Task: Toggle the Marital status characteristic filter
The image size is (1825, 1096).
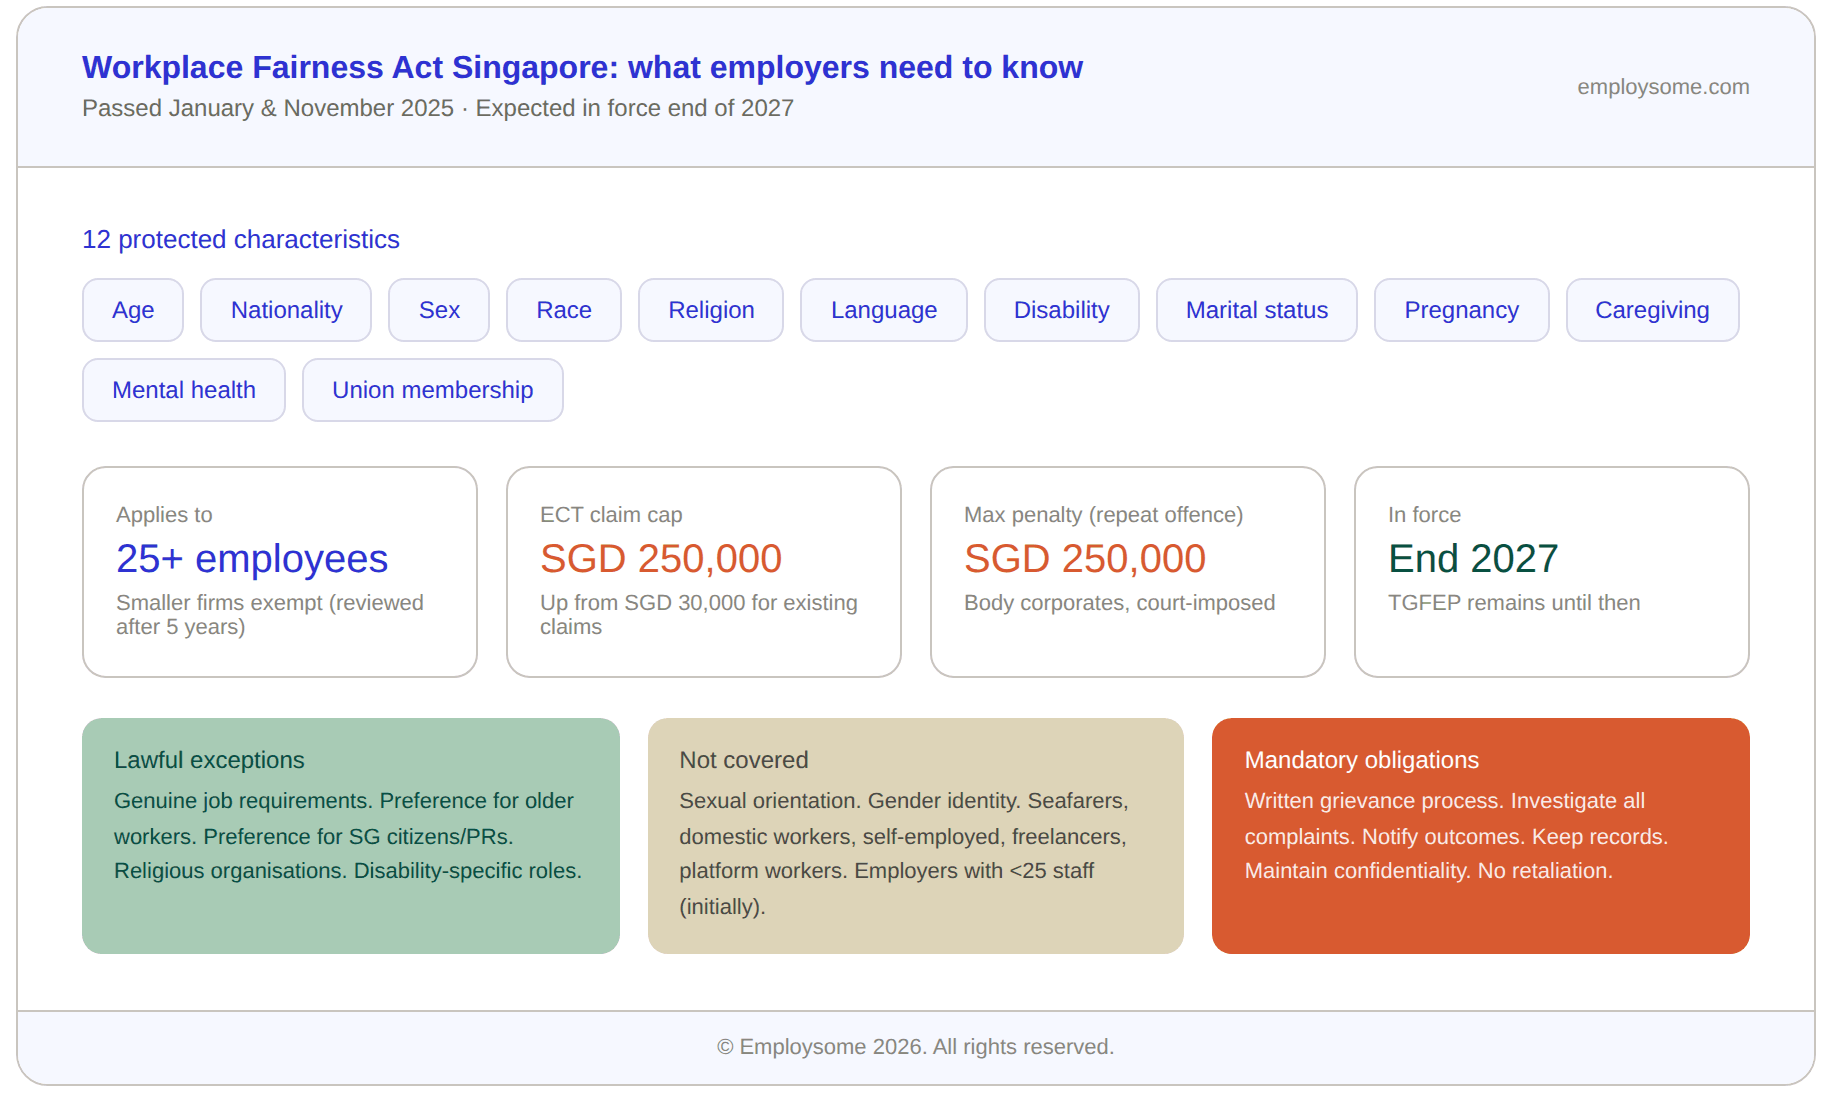Action: (1255, 310)
